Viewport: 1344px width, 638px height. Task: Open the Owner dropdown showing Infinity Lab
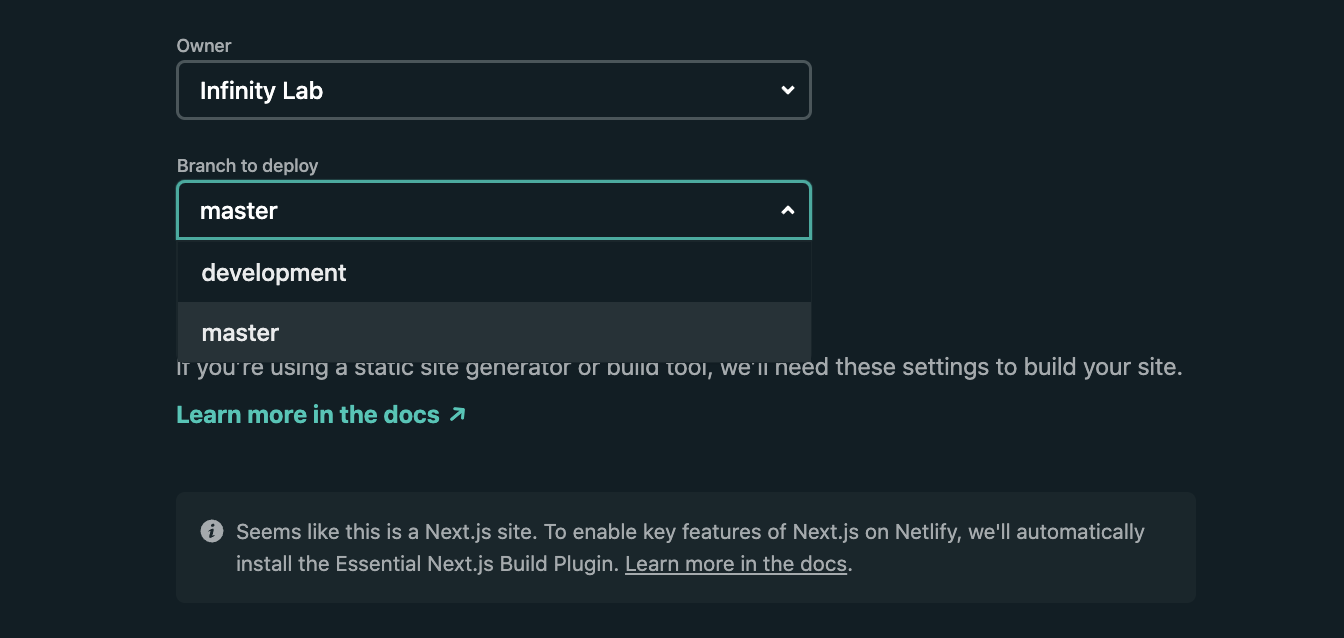[493, 91]
